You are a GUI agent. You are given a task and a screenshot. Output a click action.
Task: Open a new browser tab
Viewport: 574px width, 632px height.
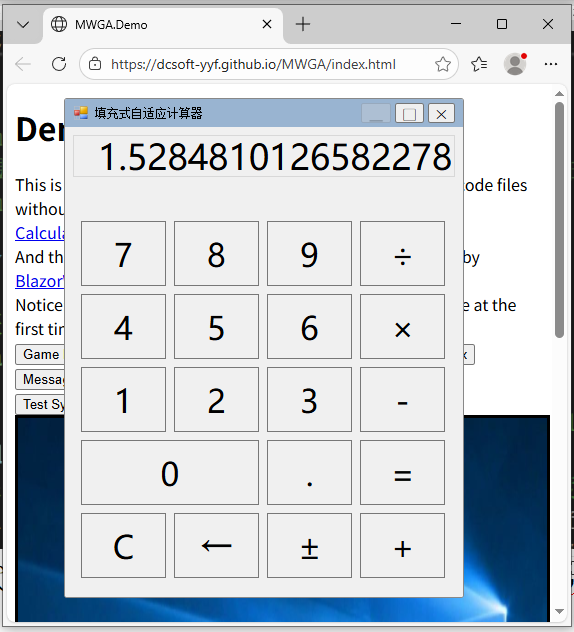pyautogui.click(x=303, y=25)
